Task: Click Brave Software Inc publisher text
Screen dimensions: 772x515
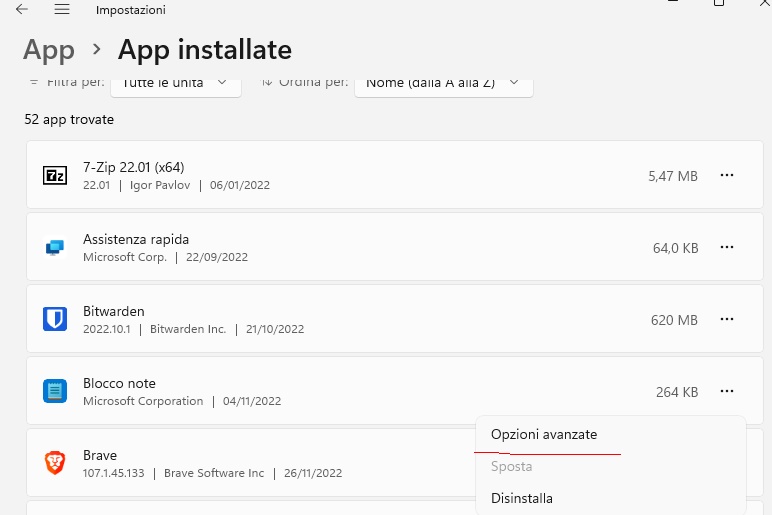Action: coord(214,473)
